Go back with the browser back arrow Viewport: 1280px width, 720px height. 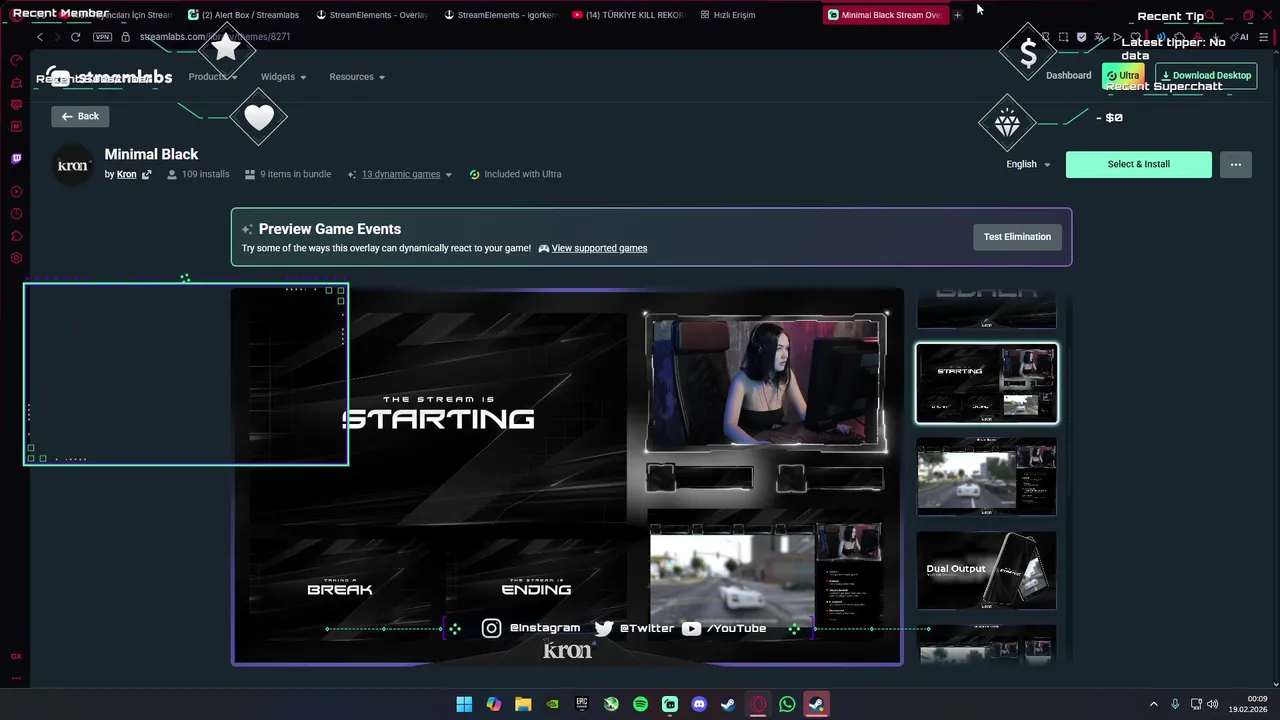pos(40,37)
